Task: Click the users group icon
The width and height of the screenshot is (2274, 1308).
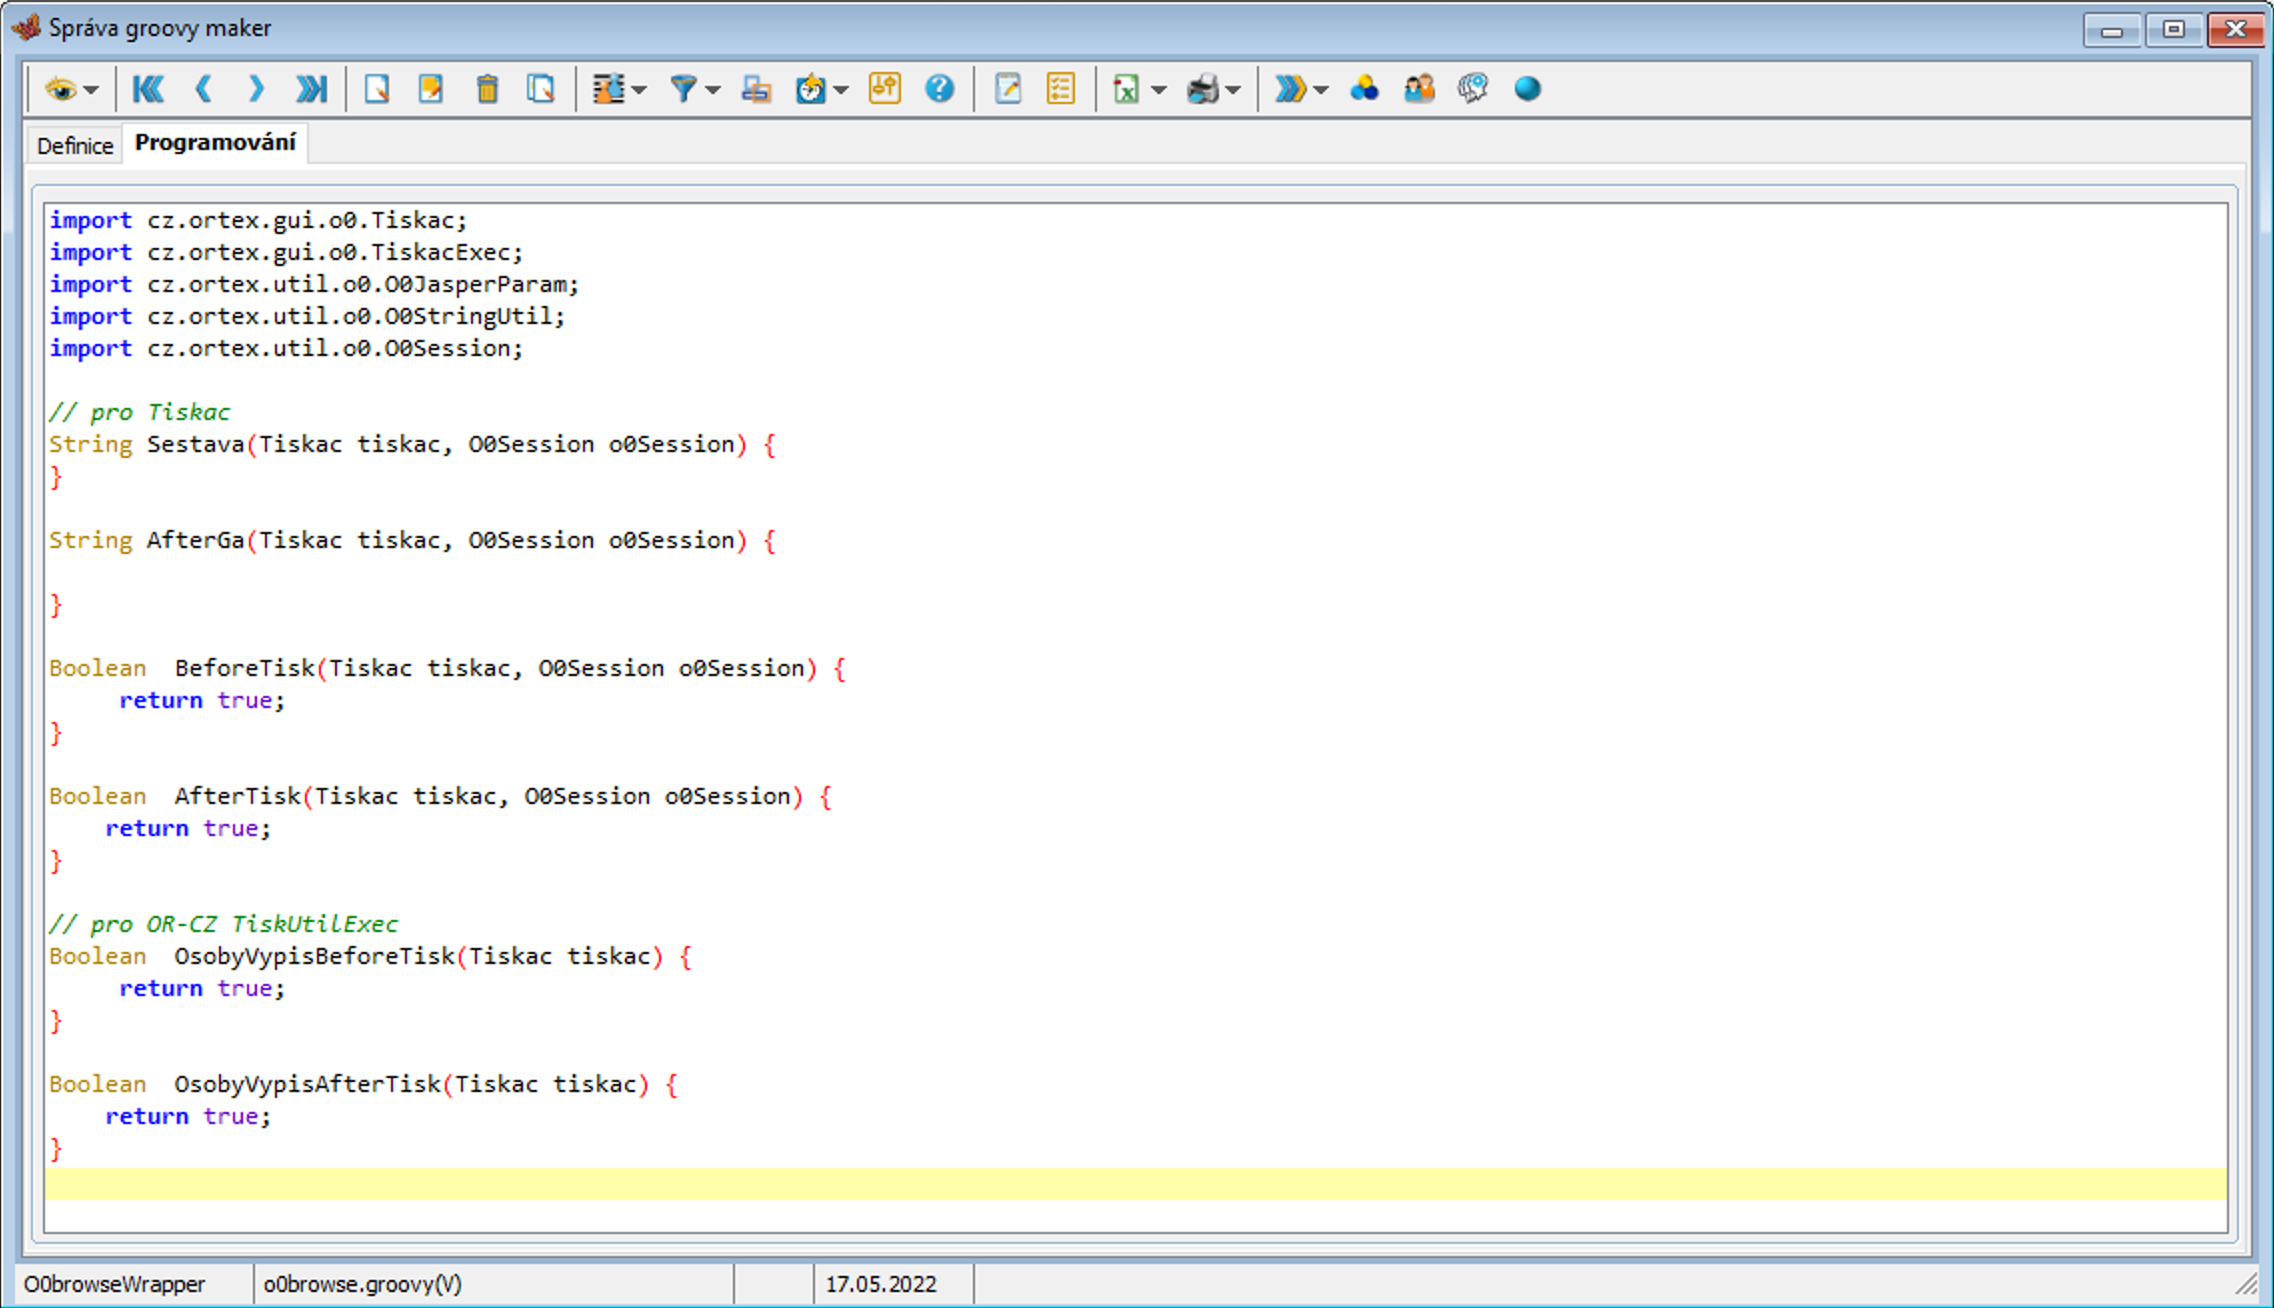Action: pos(1419,89)
